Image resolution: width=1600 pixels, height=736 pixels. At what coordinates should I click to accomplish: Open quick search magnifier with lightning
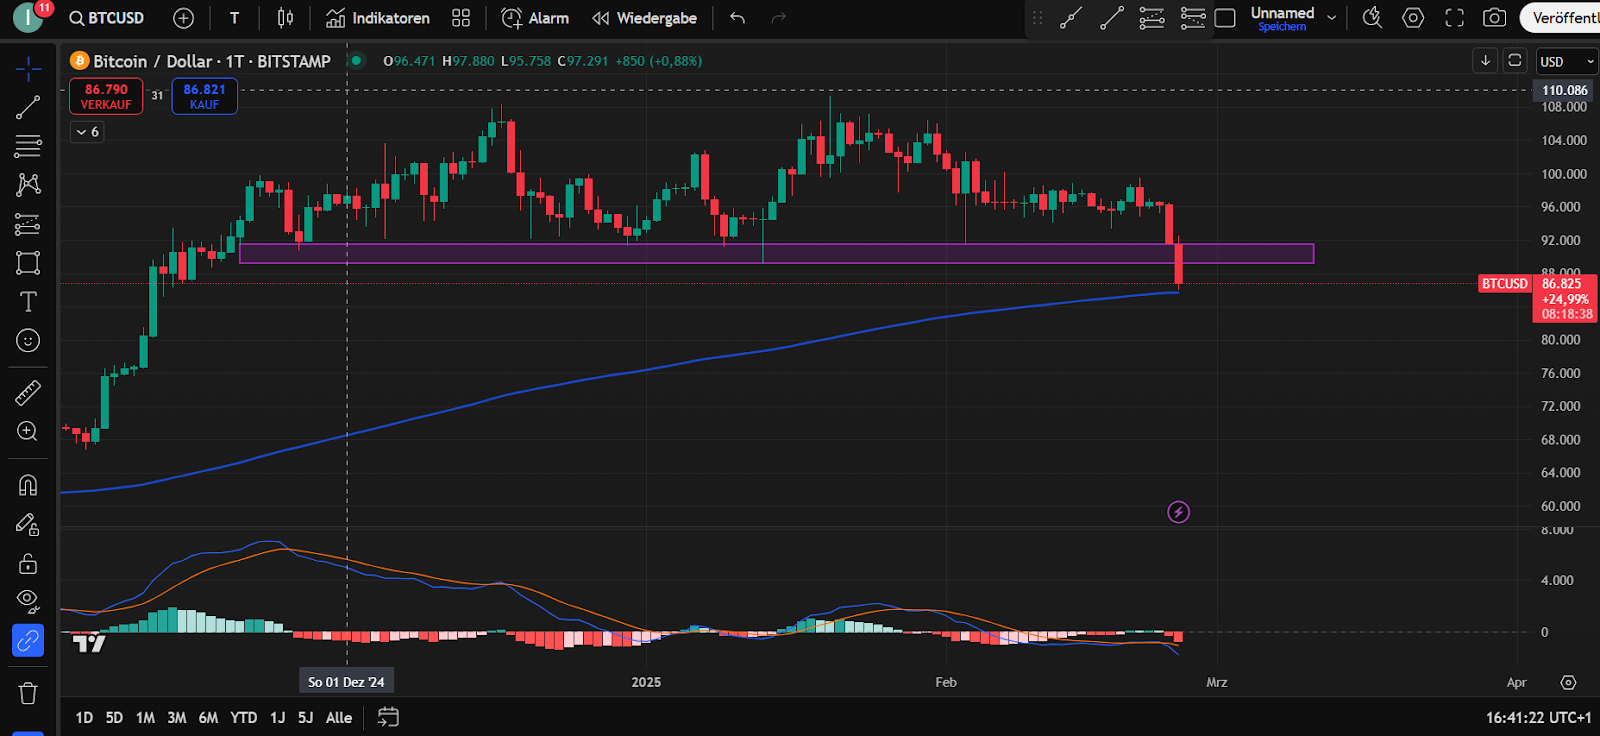coord(1372,18)
